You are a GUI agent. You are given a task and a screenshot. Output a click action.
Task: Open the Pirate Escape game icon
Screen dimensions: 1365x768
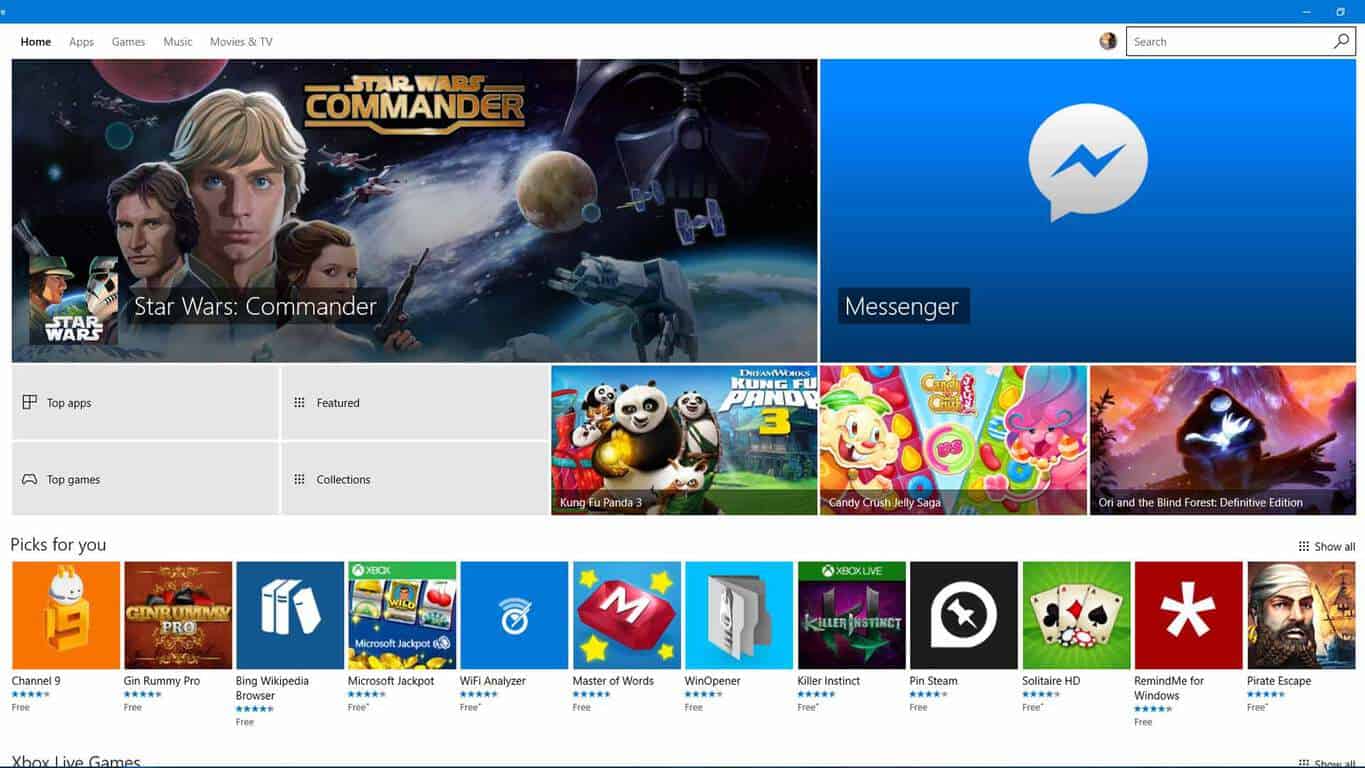(x=1301, y=615)
